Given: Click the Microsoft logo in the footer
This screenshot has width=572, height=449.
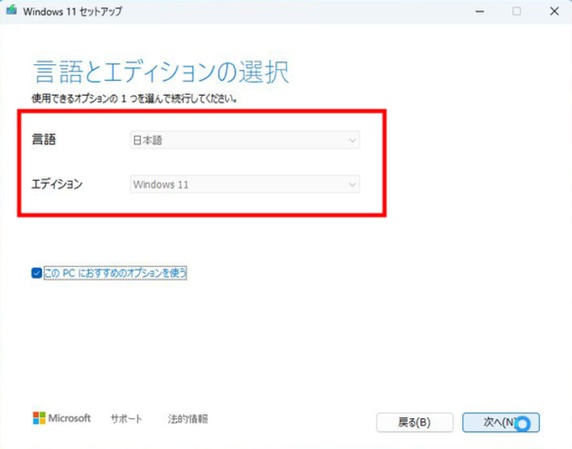Looking at the screenshot, I should [62, 418].
